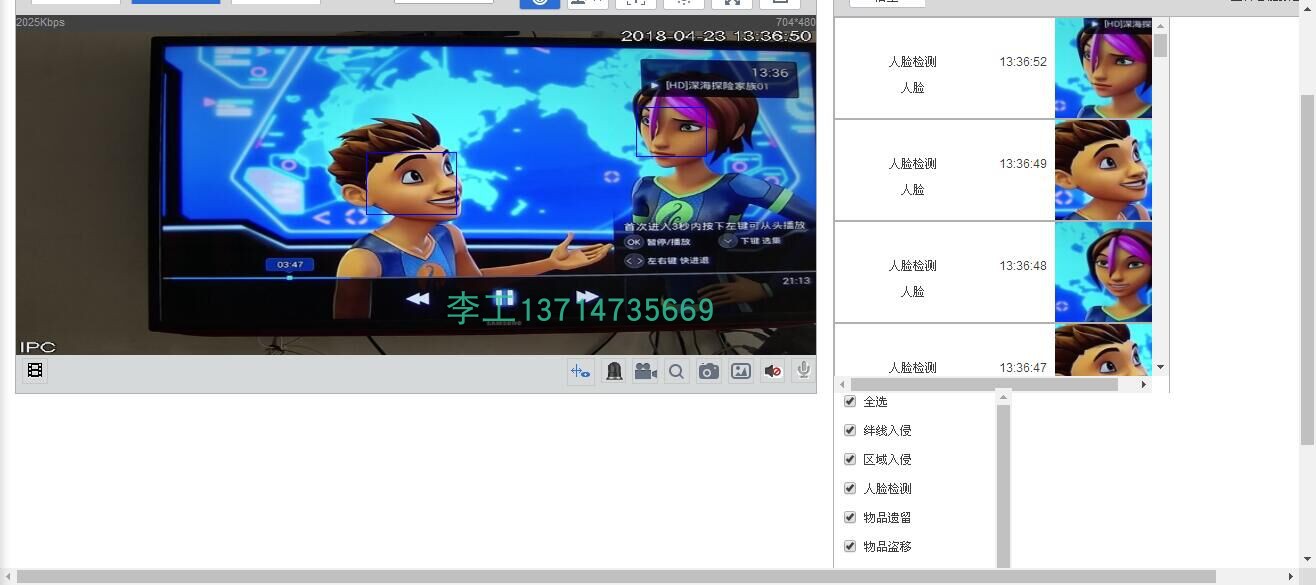1316x585 pixels.
Task: Click the 人脸 text in the 13:36:49 row
Action: [912, 189]
